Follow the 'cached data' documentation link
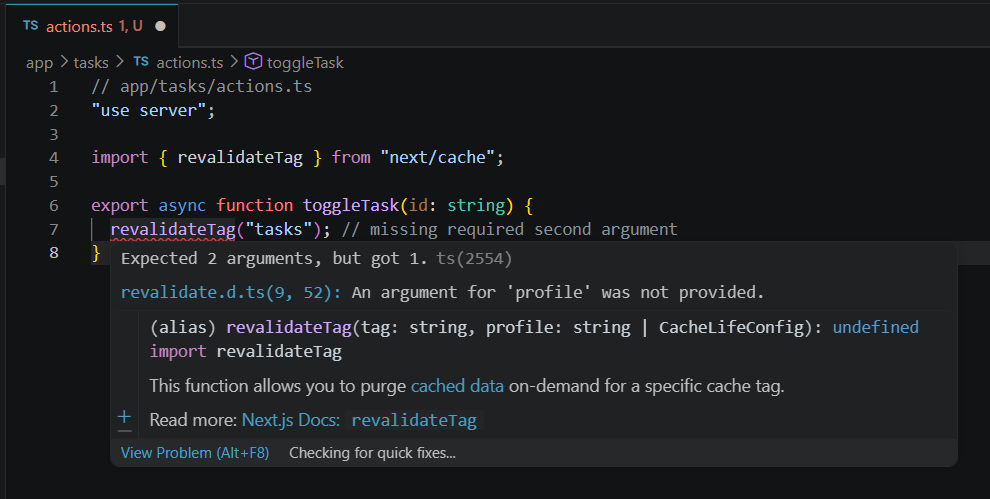The image size is (990, 499). pos(457,386)
